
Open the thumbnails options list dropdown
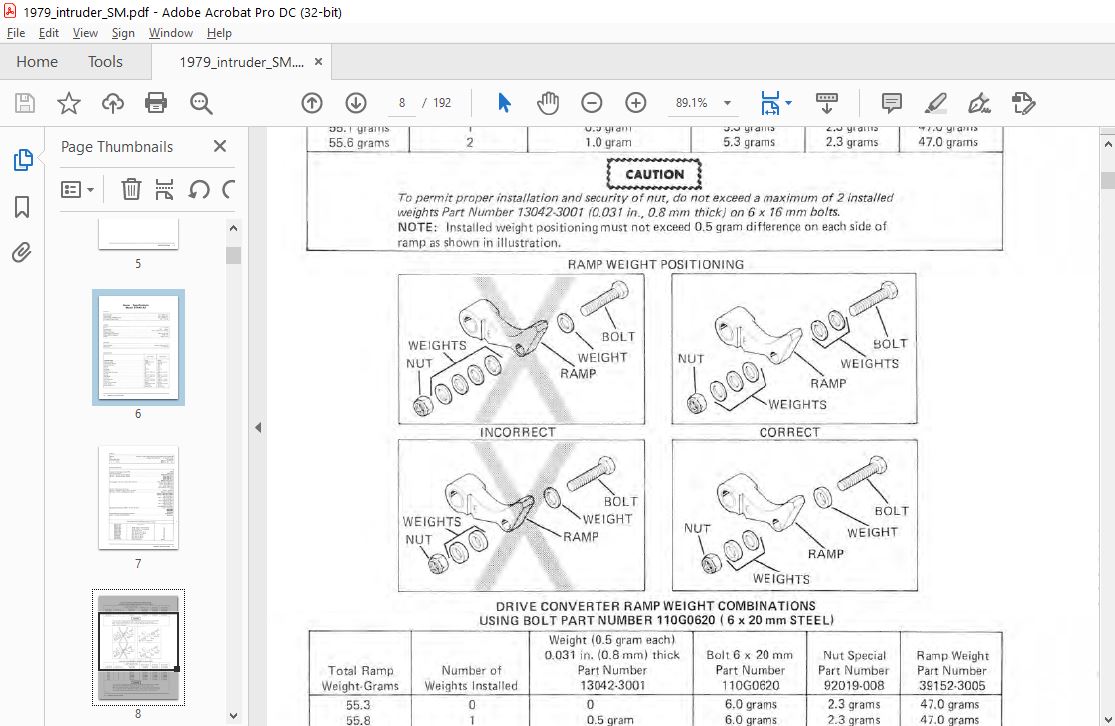tap(77, 189)
